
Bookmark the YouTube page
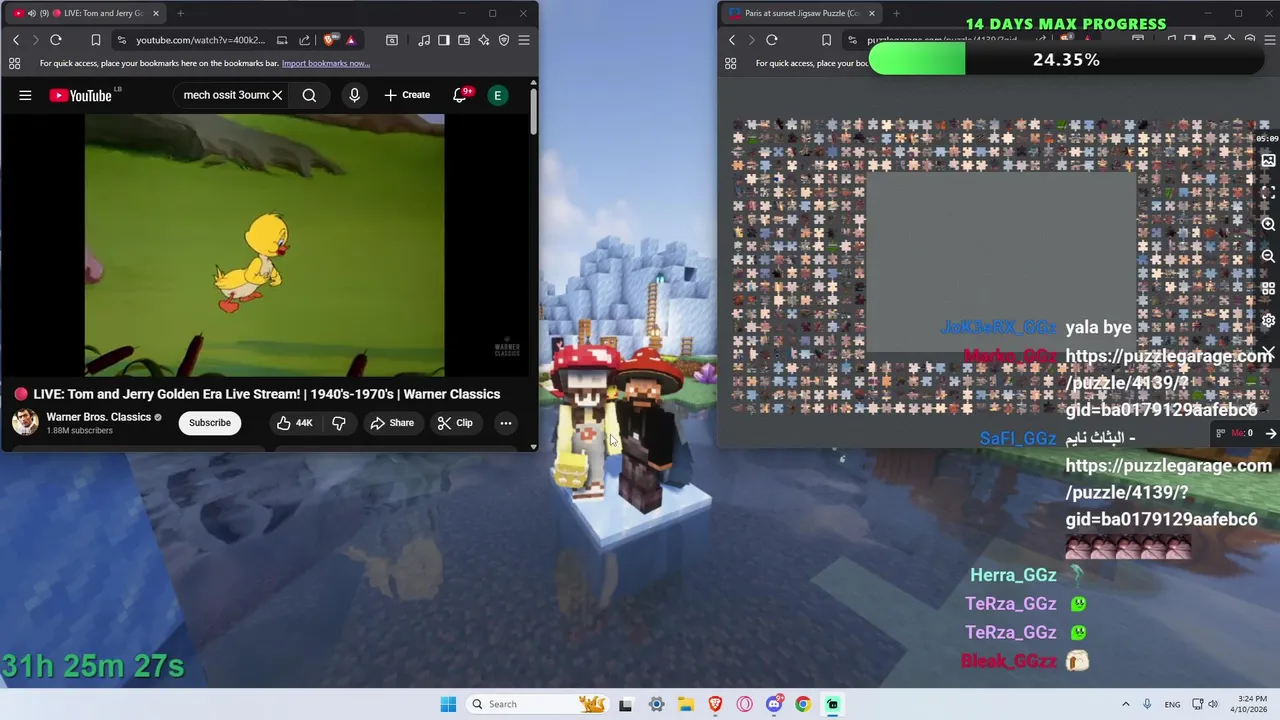coord(96,40)
